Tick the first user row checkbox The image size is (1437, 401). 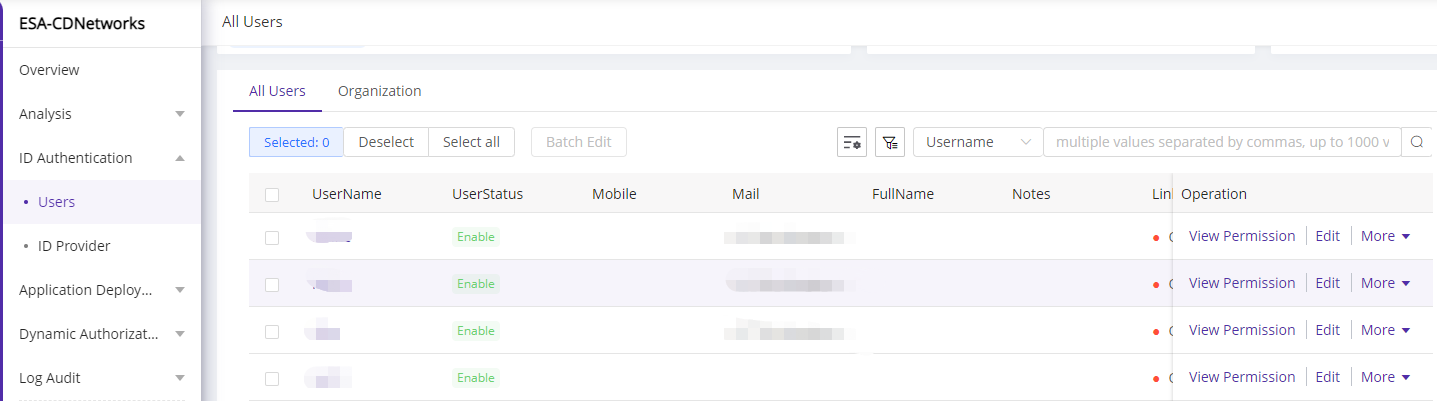click(272, 237)
